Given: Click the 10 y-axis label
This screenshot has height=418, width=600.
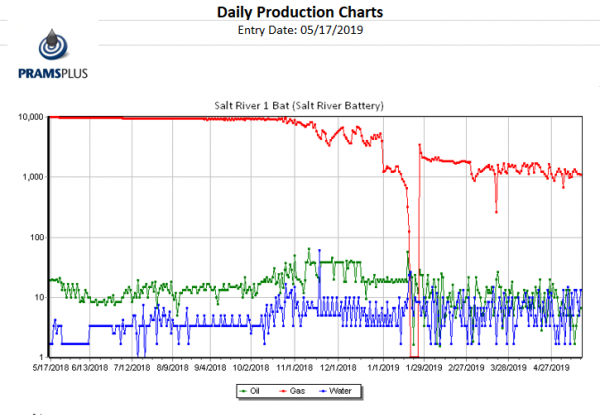Looking at the screenshot, I should [x=39, y=297].
